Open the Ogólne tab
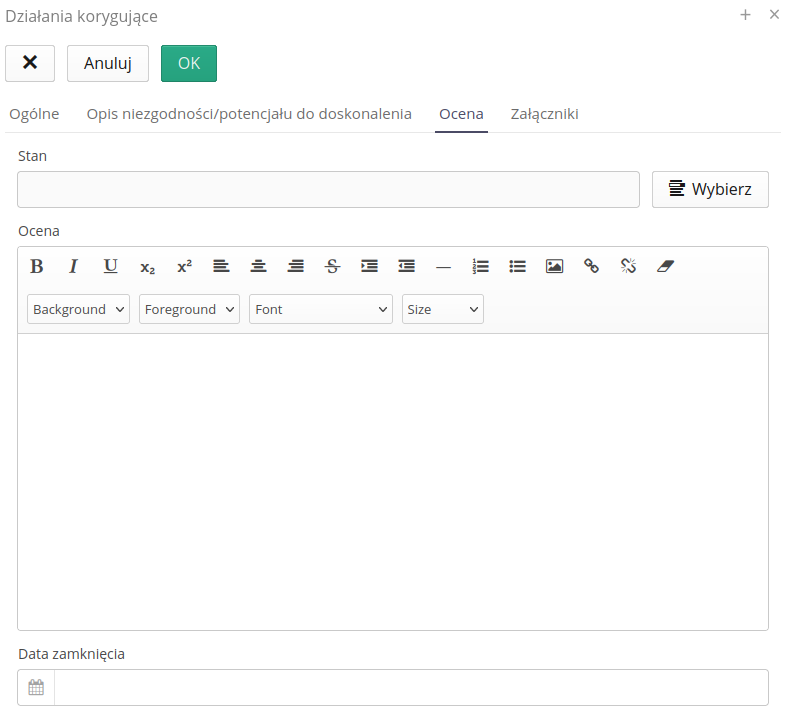This screenshot has width=789, height=726. tap(34, 114)
